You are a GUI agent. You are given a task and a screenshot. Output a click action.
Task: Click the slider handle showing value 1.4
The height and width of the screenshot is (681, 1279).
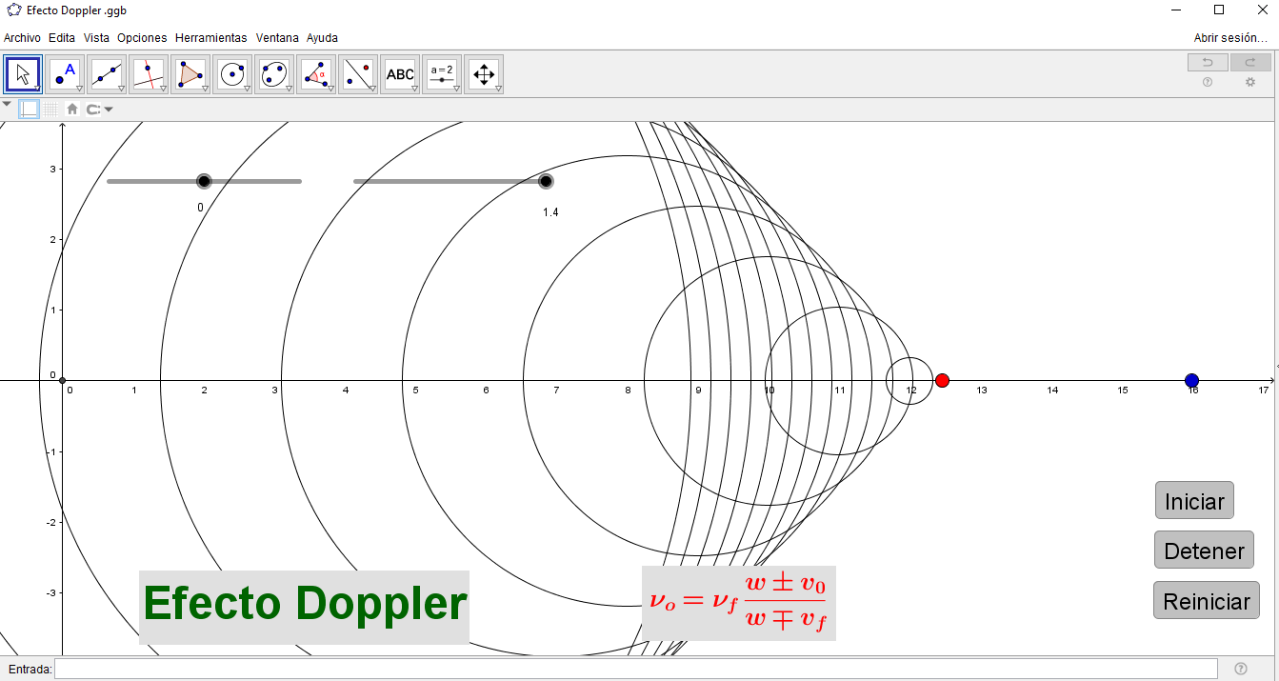pos(545,181)
